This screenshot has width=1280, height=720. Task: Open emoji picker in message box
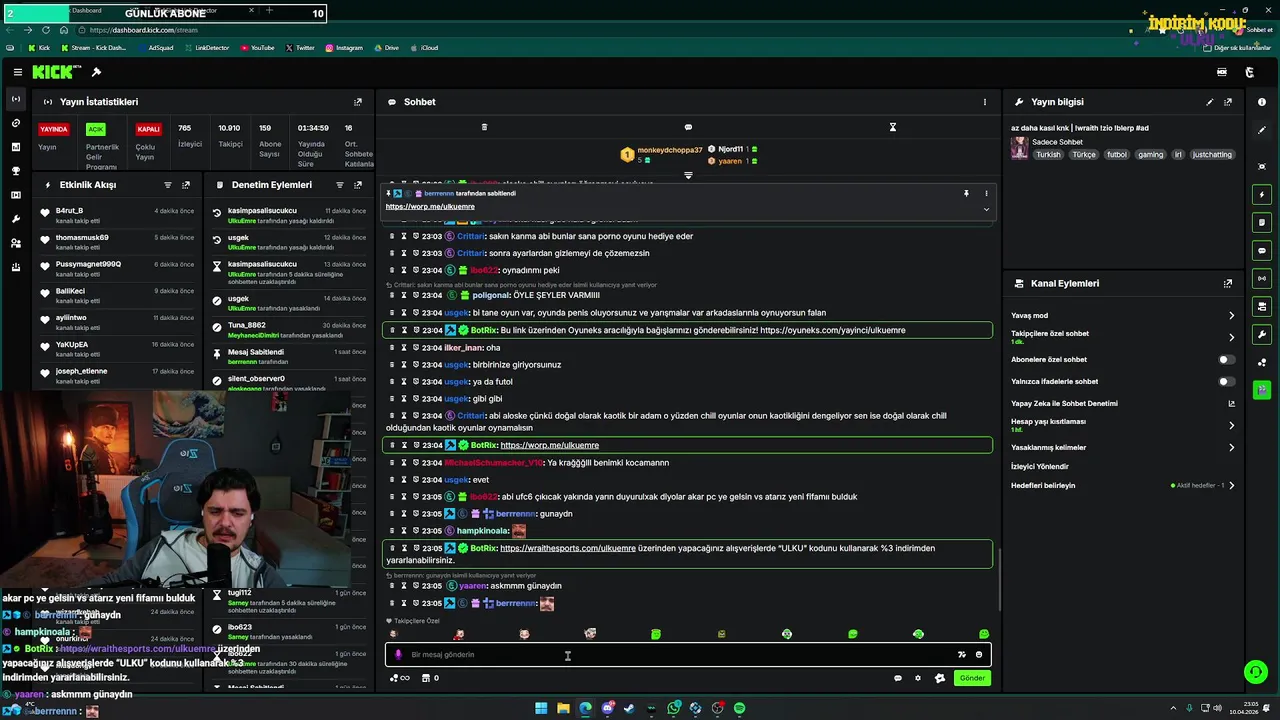pos(979,655)
